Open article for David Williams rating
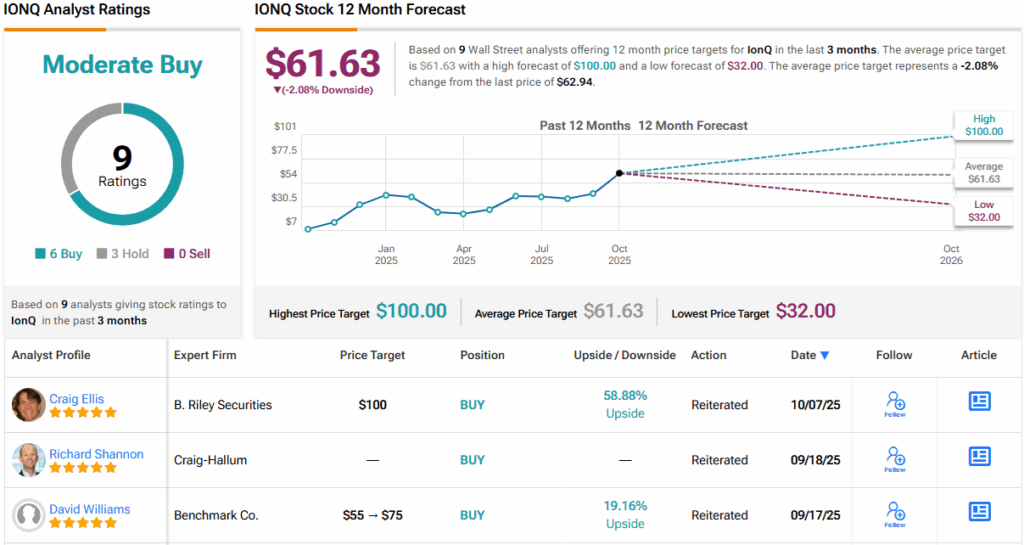The height and width of the screenshot is (545, 1024). click(x=979, y=512)
